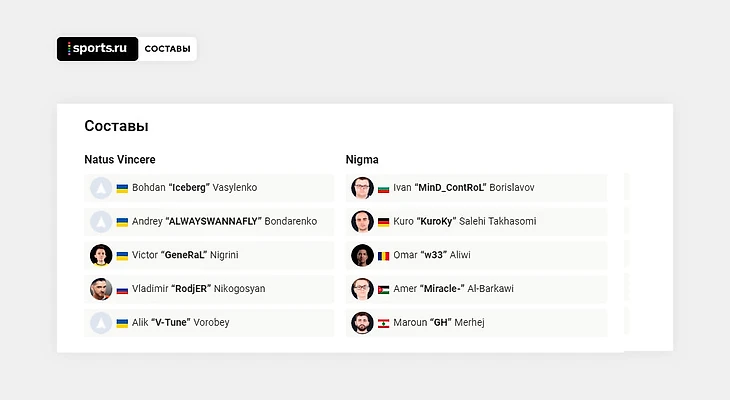Open Andrey ALWAYSWANNAFLY Bondarenko player link
The width and height of the screenshot is (730, 400).
click(x=224, y=221)
